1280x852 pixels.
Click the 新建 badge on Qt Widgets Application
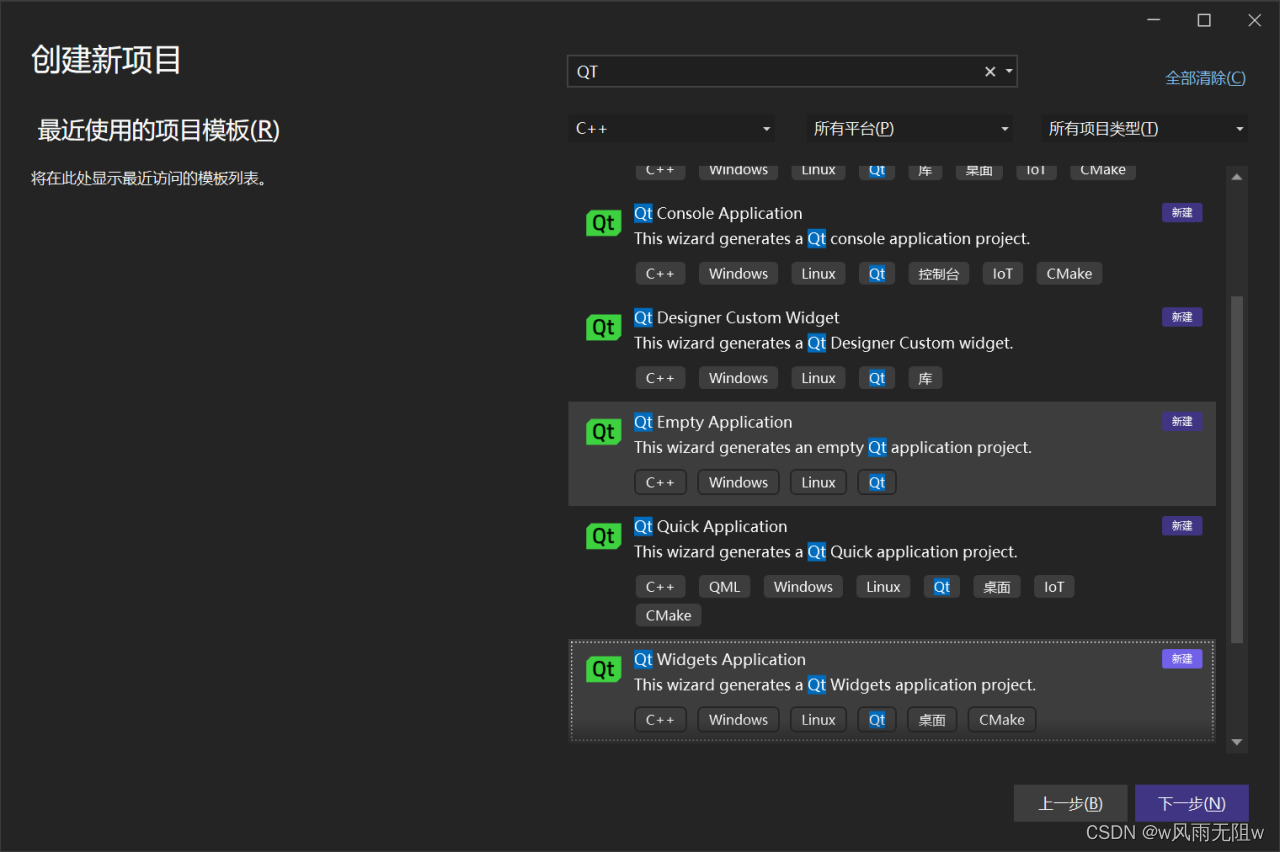[1182, 659]
